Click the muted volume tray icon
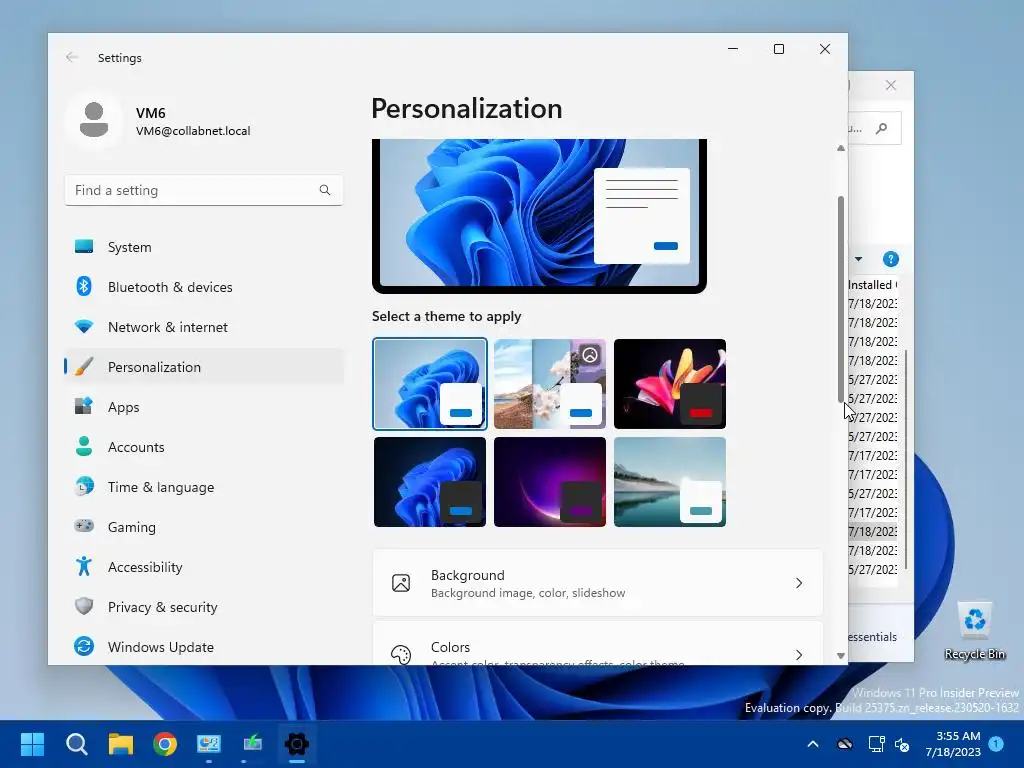The image size is (1024, 768). pyautogui.click(x=902, y=744)
